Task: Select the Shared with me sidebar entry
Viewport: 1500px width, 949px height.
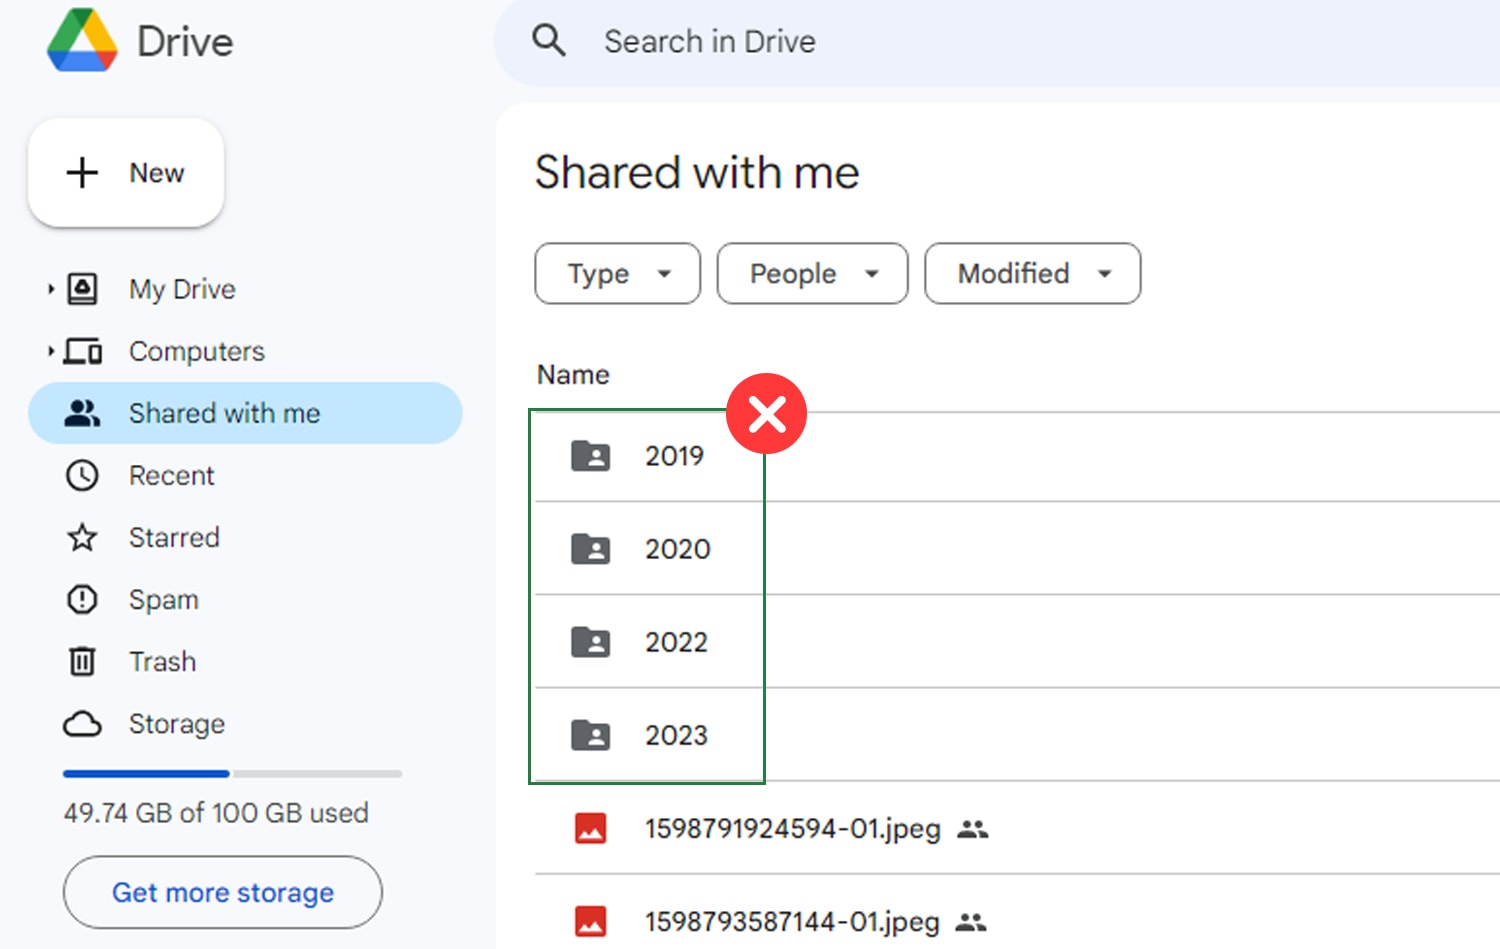Action: (224, 412)
